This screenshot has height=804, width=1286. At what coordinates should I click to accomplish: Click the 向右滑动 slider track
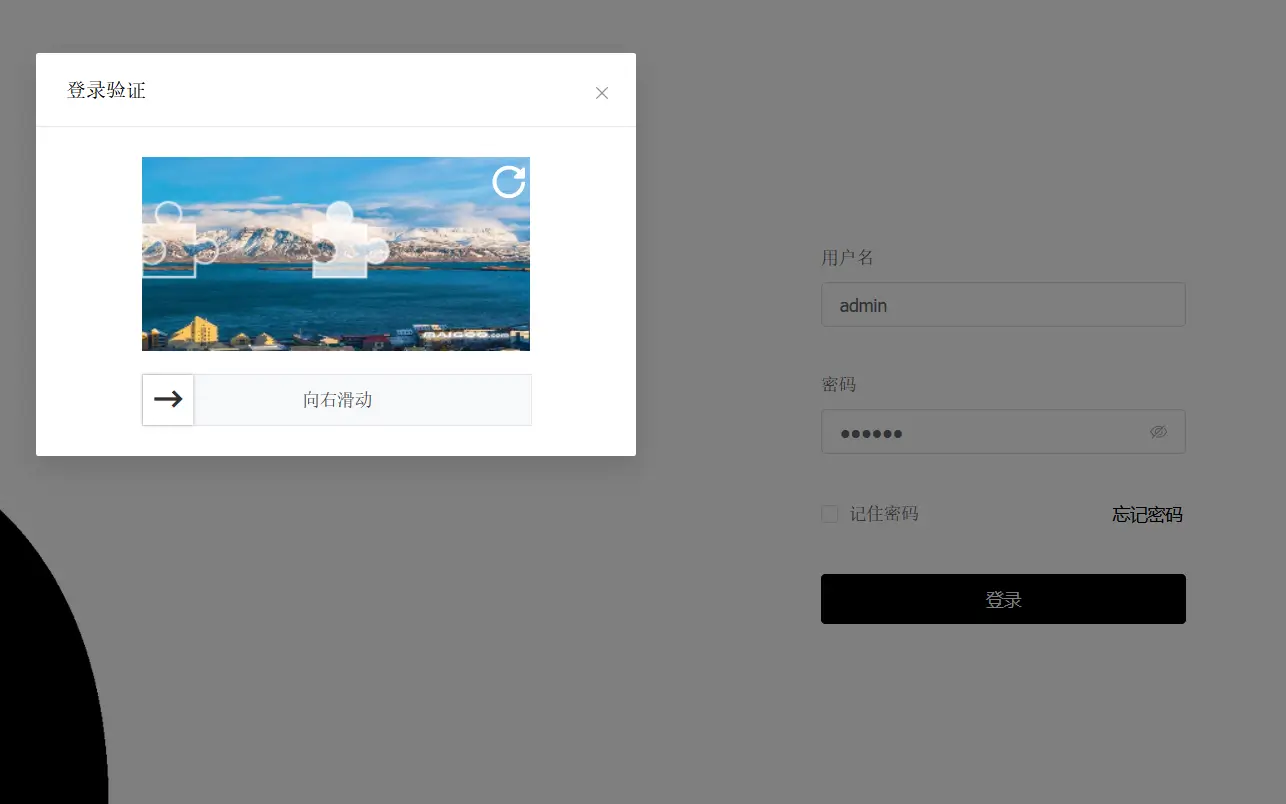(x=362, y=400)
